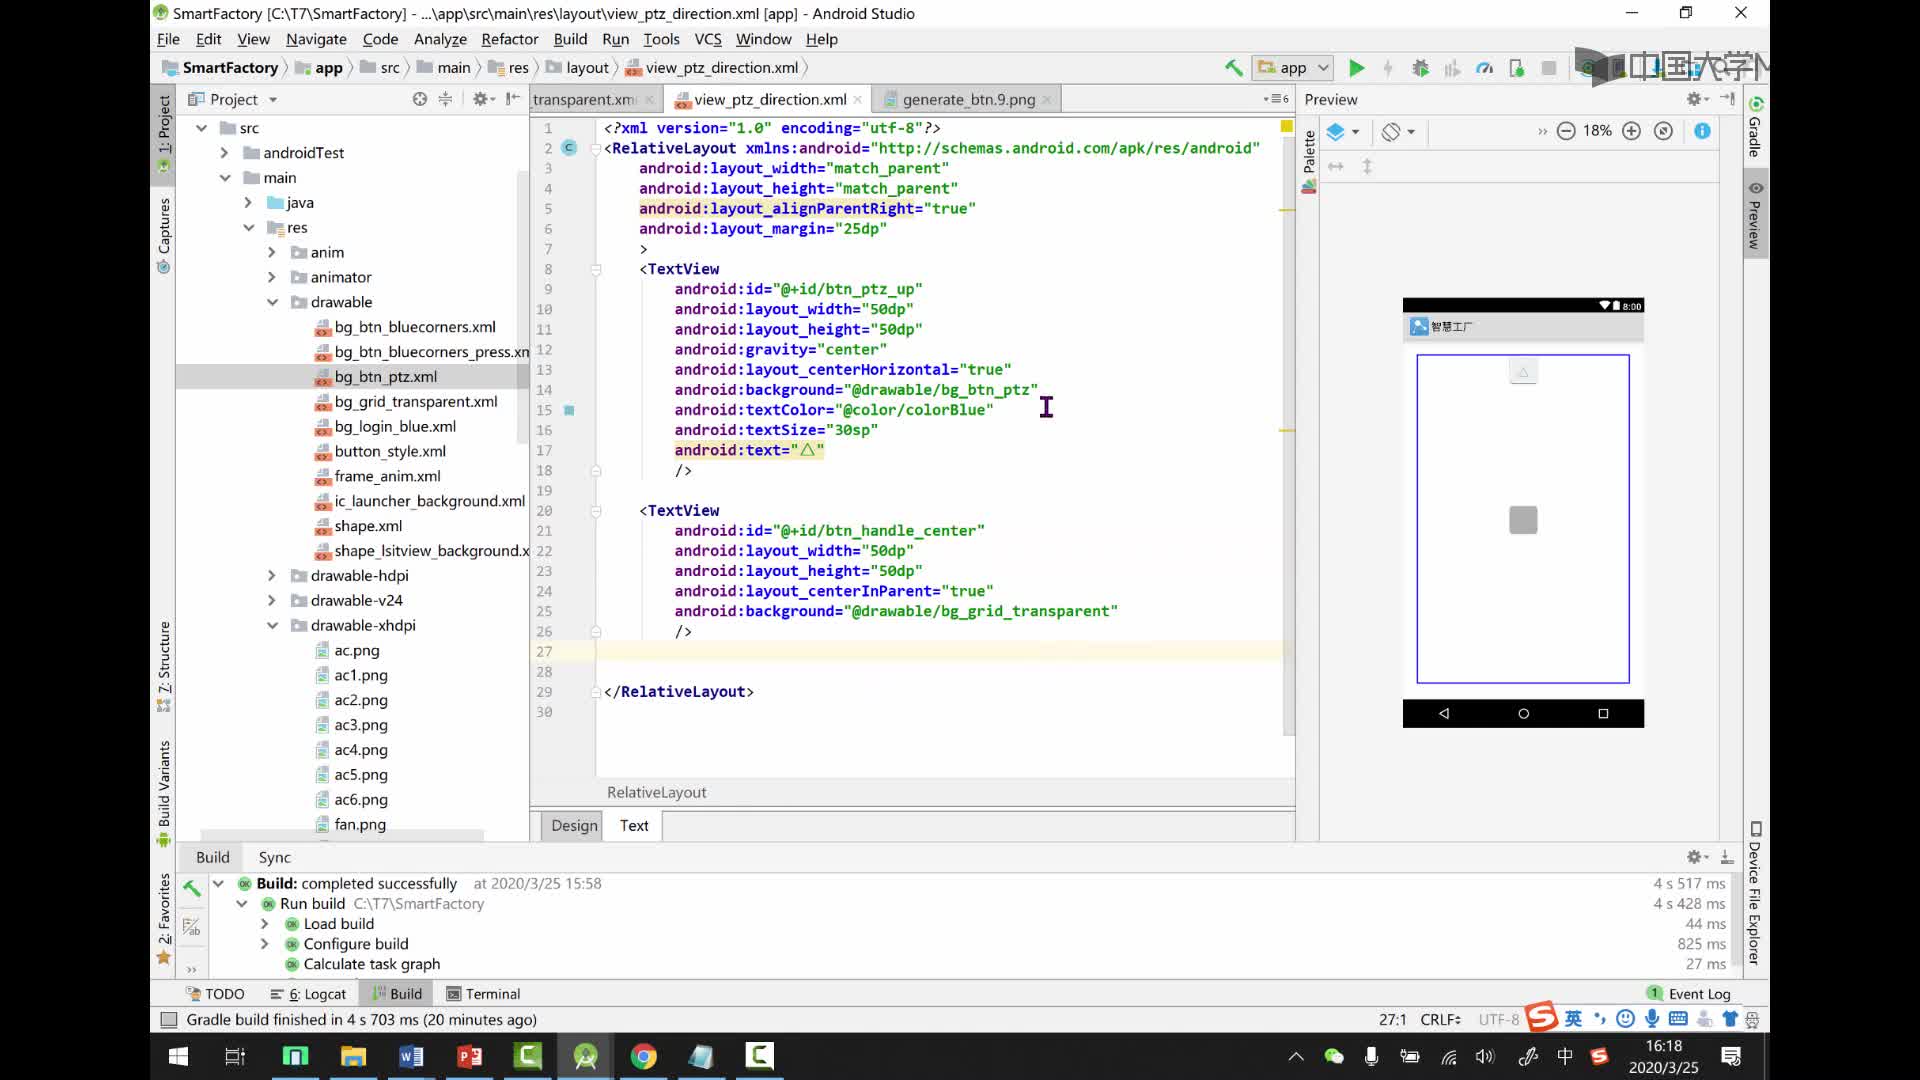
Task: Click the green hammer Make Project icon
Action: pyautogui.click(x=1233, y=68)
